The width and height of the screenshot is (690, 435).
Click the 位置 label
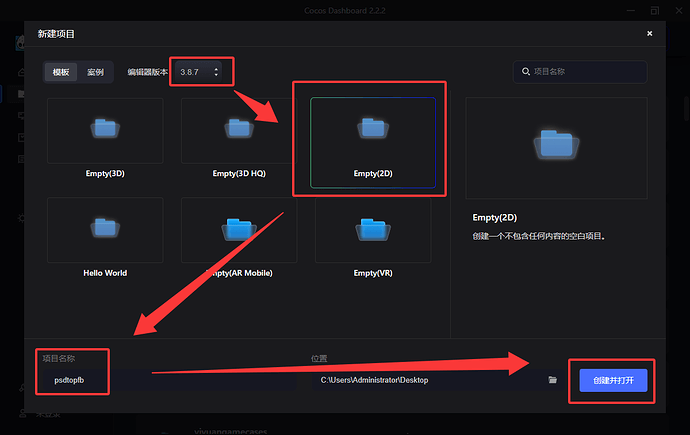pyautogui.click(x=319, y=358)
